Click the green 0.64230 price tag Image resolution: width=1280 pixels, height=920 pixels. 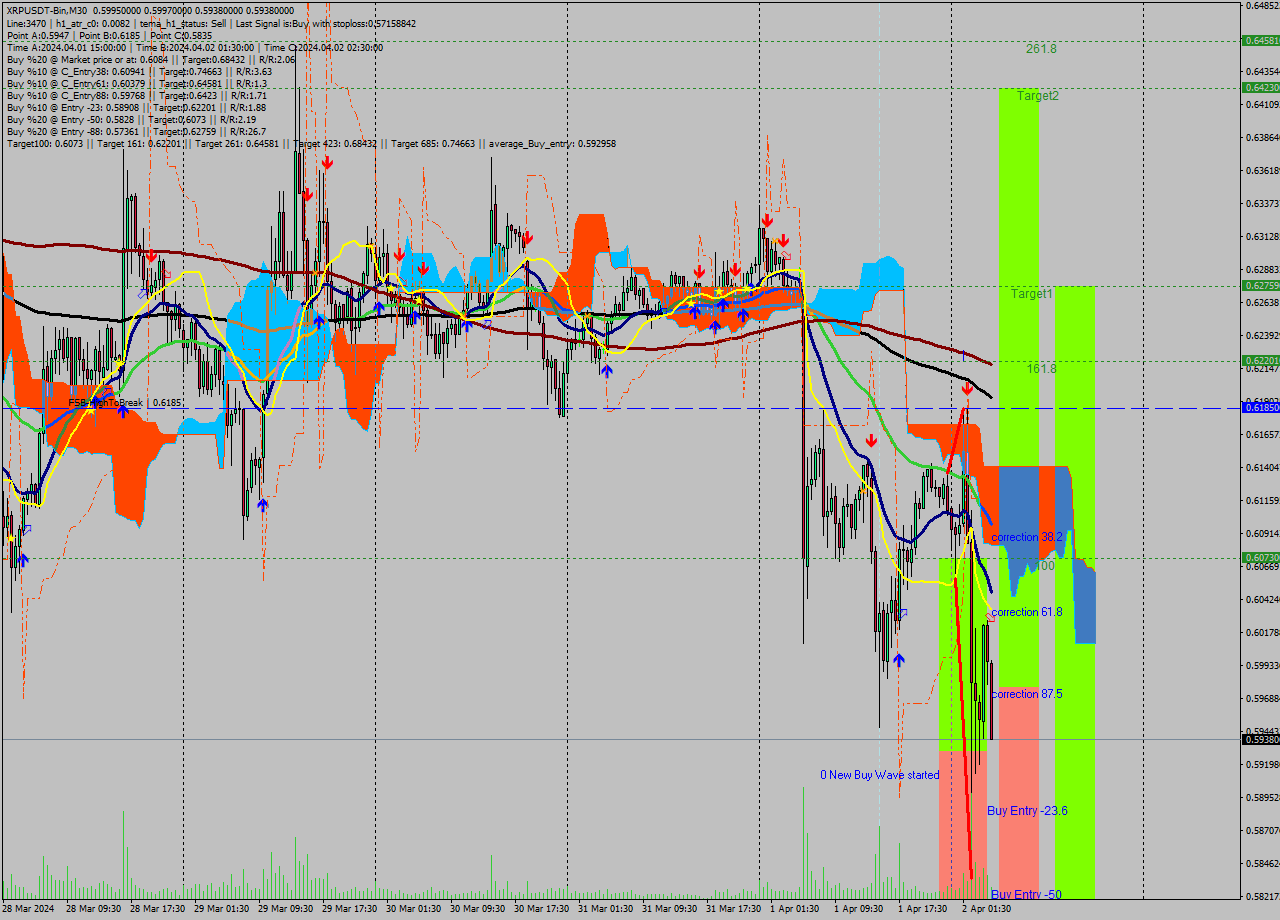click(1260, 87)
